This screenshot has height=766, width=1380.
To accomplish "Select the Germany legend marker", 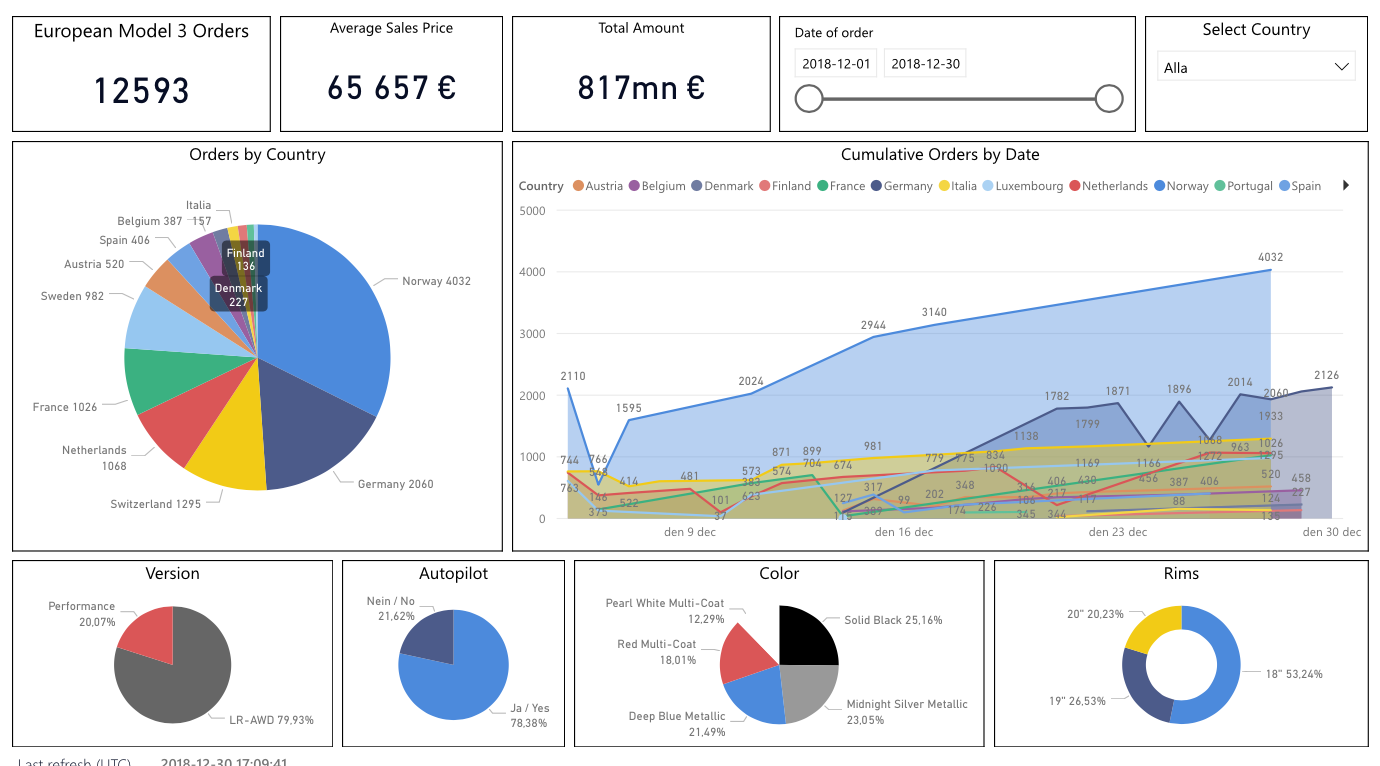I will tap(876, 186).
